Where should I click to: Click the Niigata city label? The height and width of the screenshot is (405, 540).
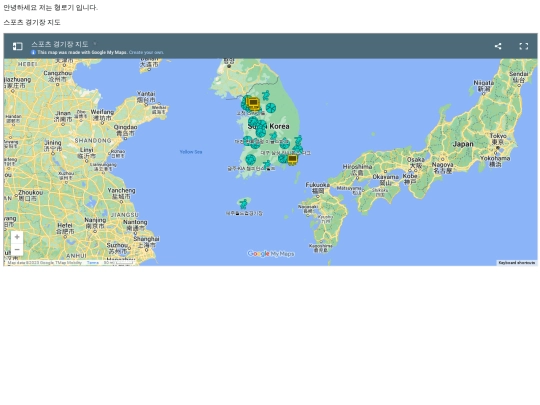(484, 86)
